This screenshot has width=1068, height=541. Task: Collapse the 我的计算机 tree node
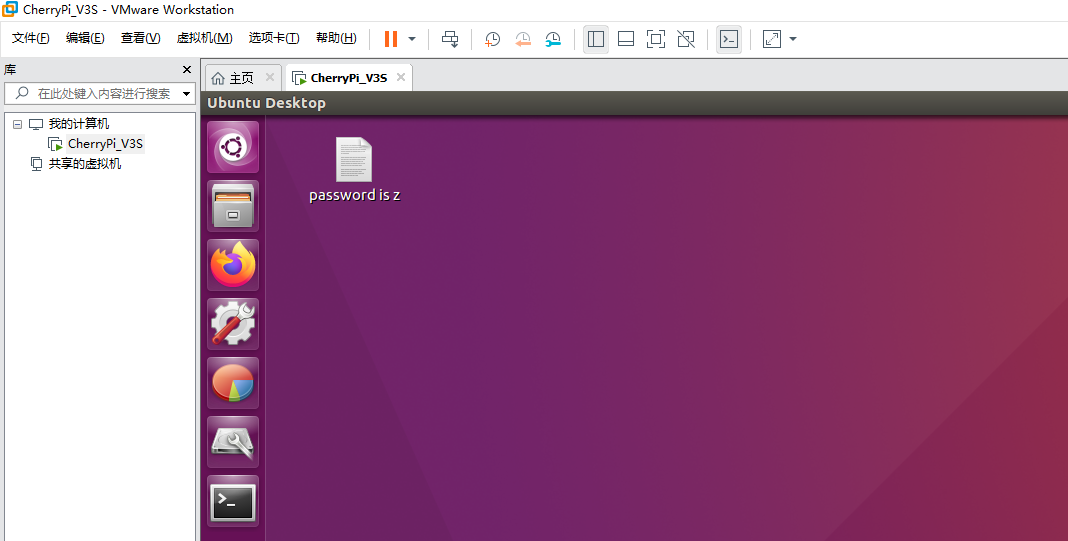18,124
